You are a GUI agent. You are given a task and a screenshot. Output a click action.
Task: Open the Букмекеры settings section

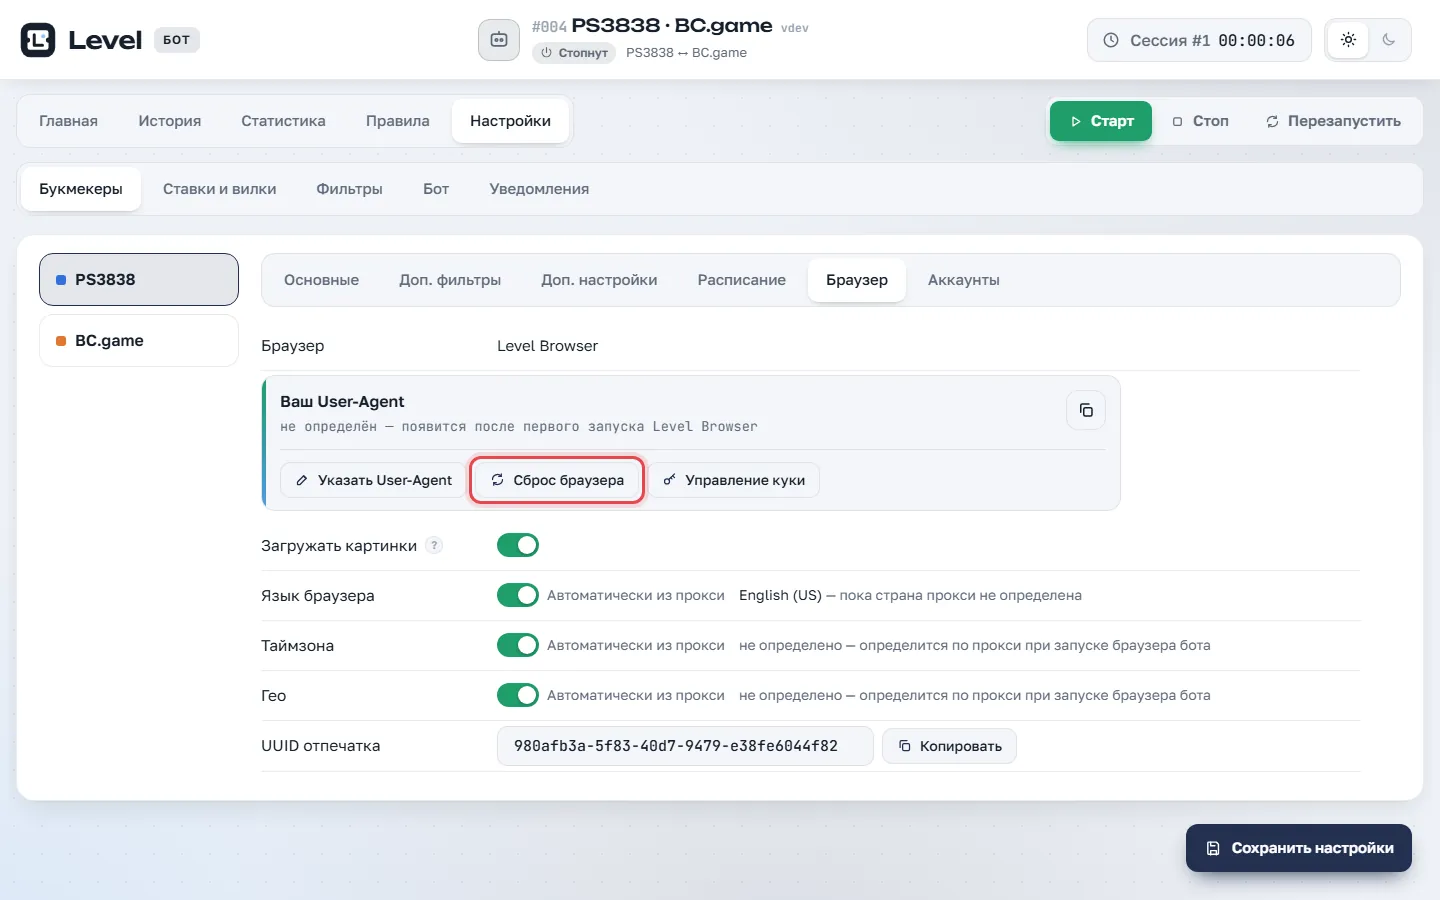[x=81, y=189]
